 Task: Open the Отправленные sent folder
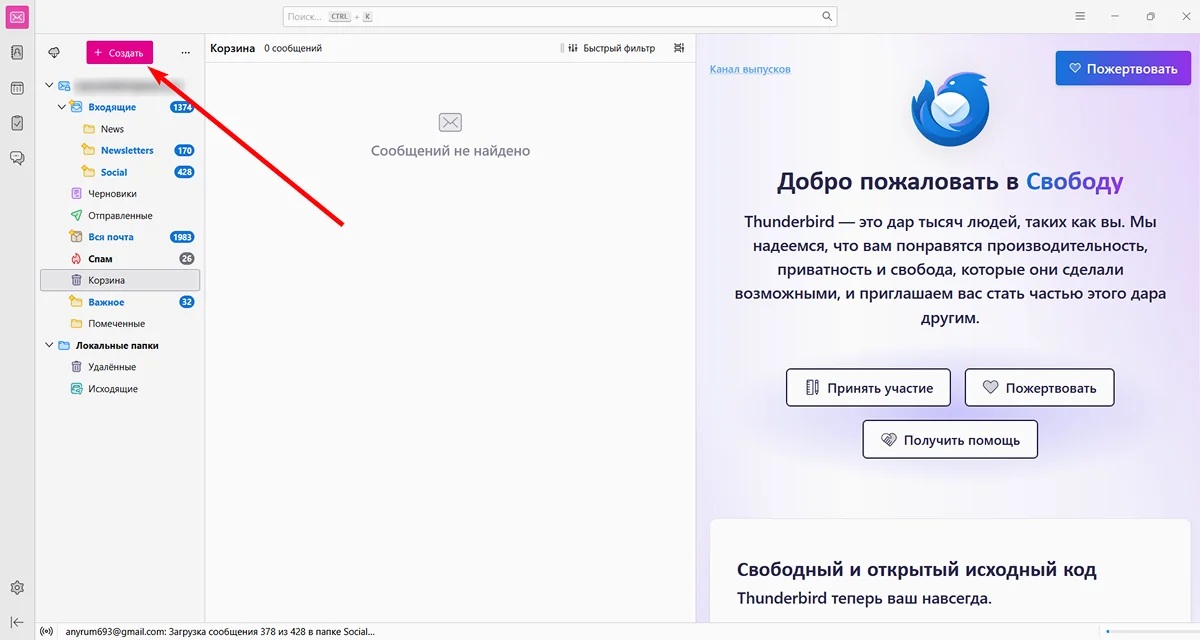(120, 215)
